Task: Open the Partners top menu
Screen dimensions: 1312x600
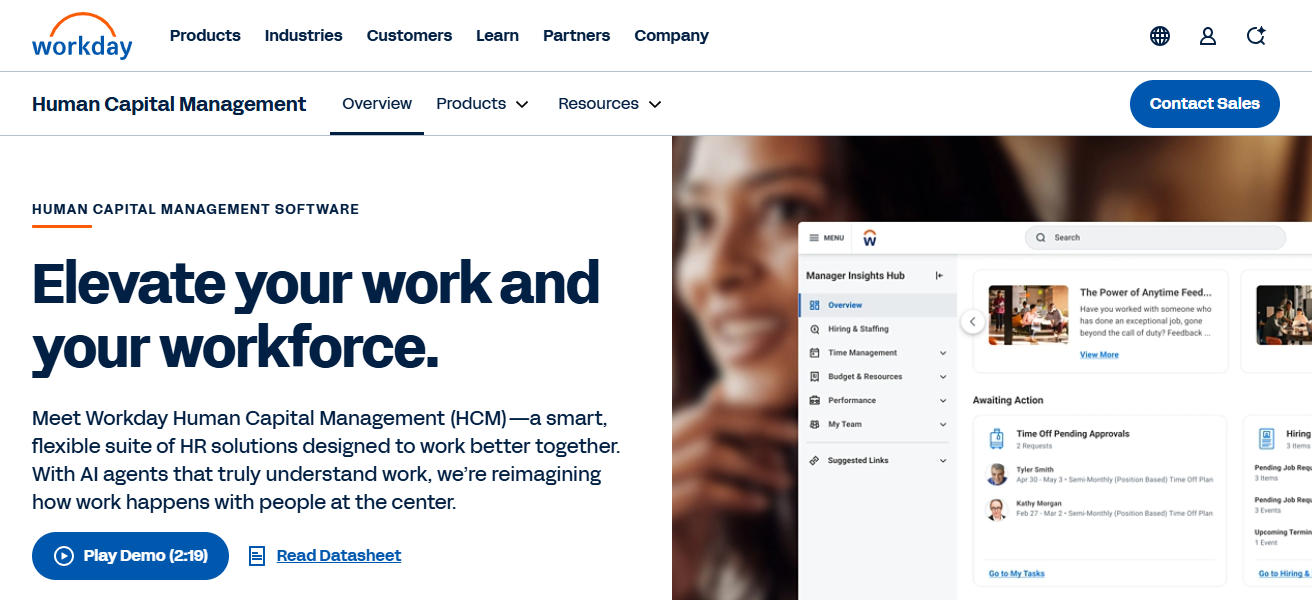Action: tap(576, 36)
